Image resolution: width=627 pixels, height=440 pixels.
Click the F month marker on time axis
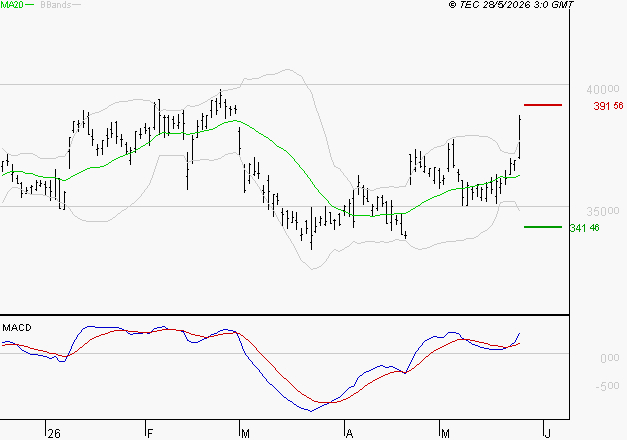150,433
